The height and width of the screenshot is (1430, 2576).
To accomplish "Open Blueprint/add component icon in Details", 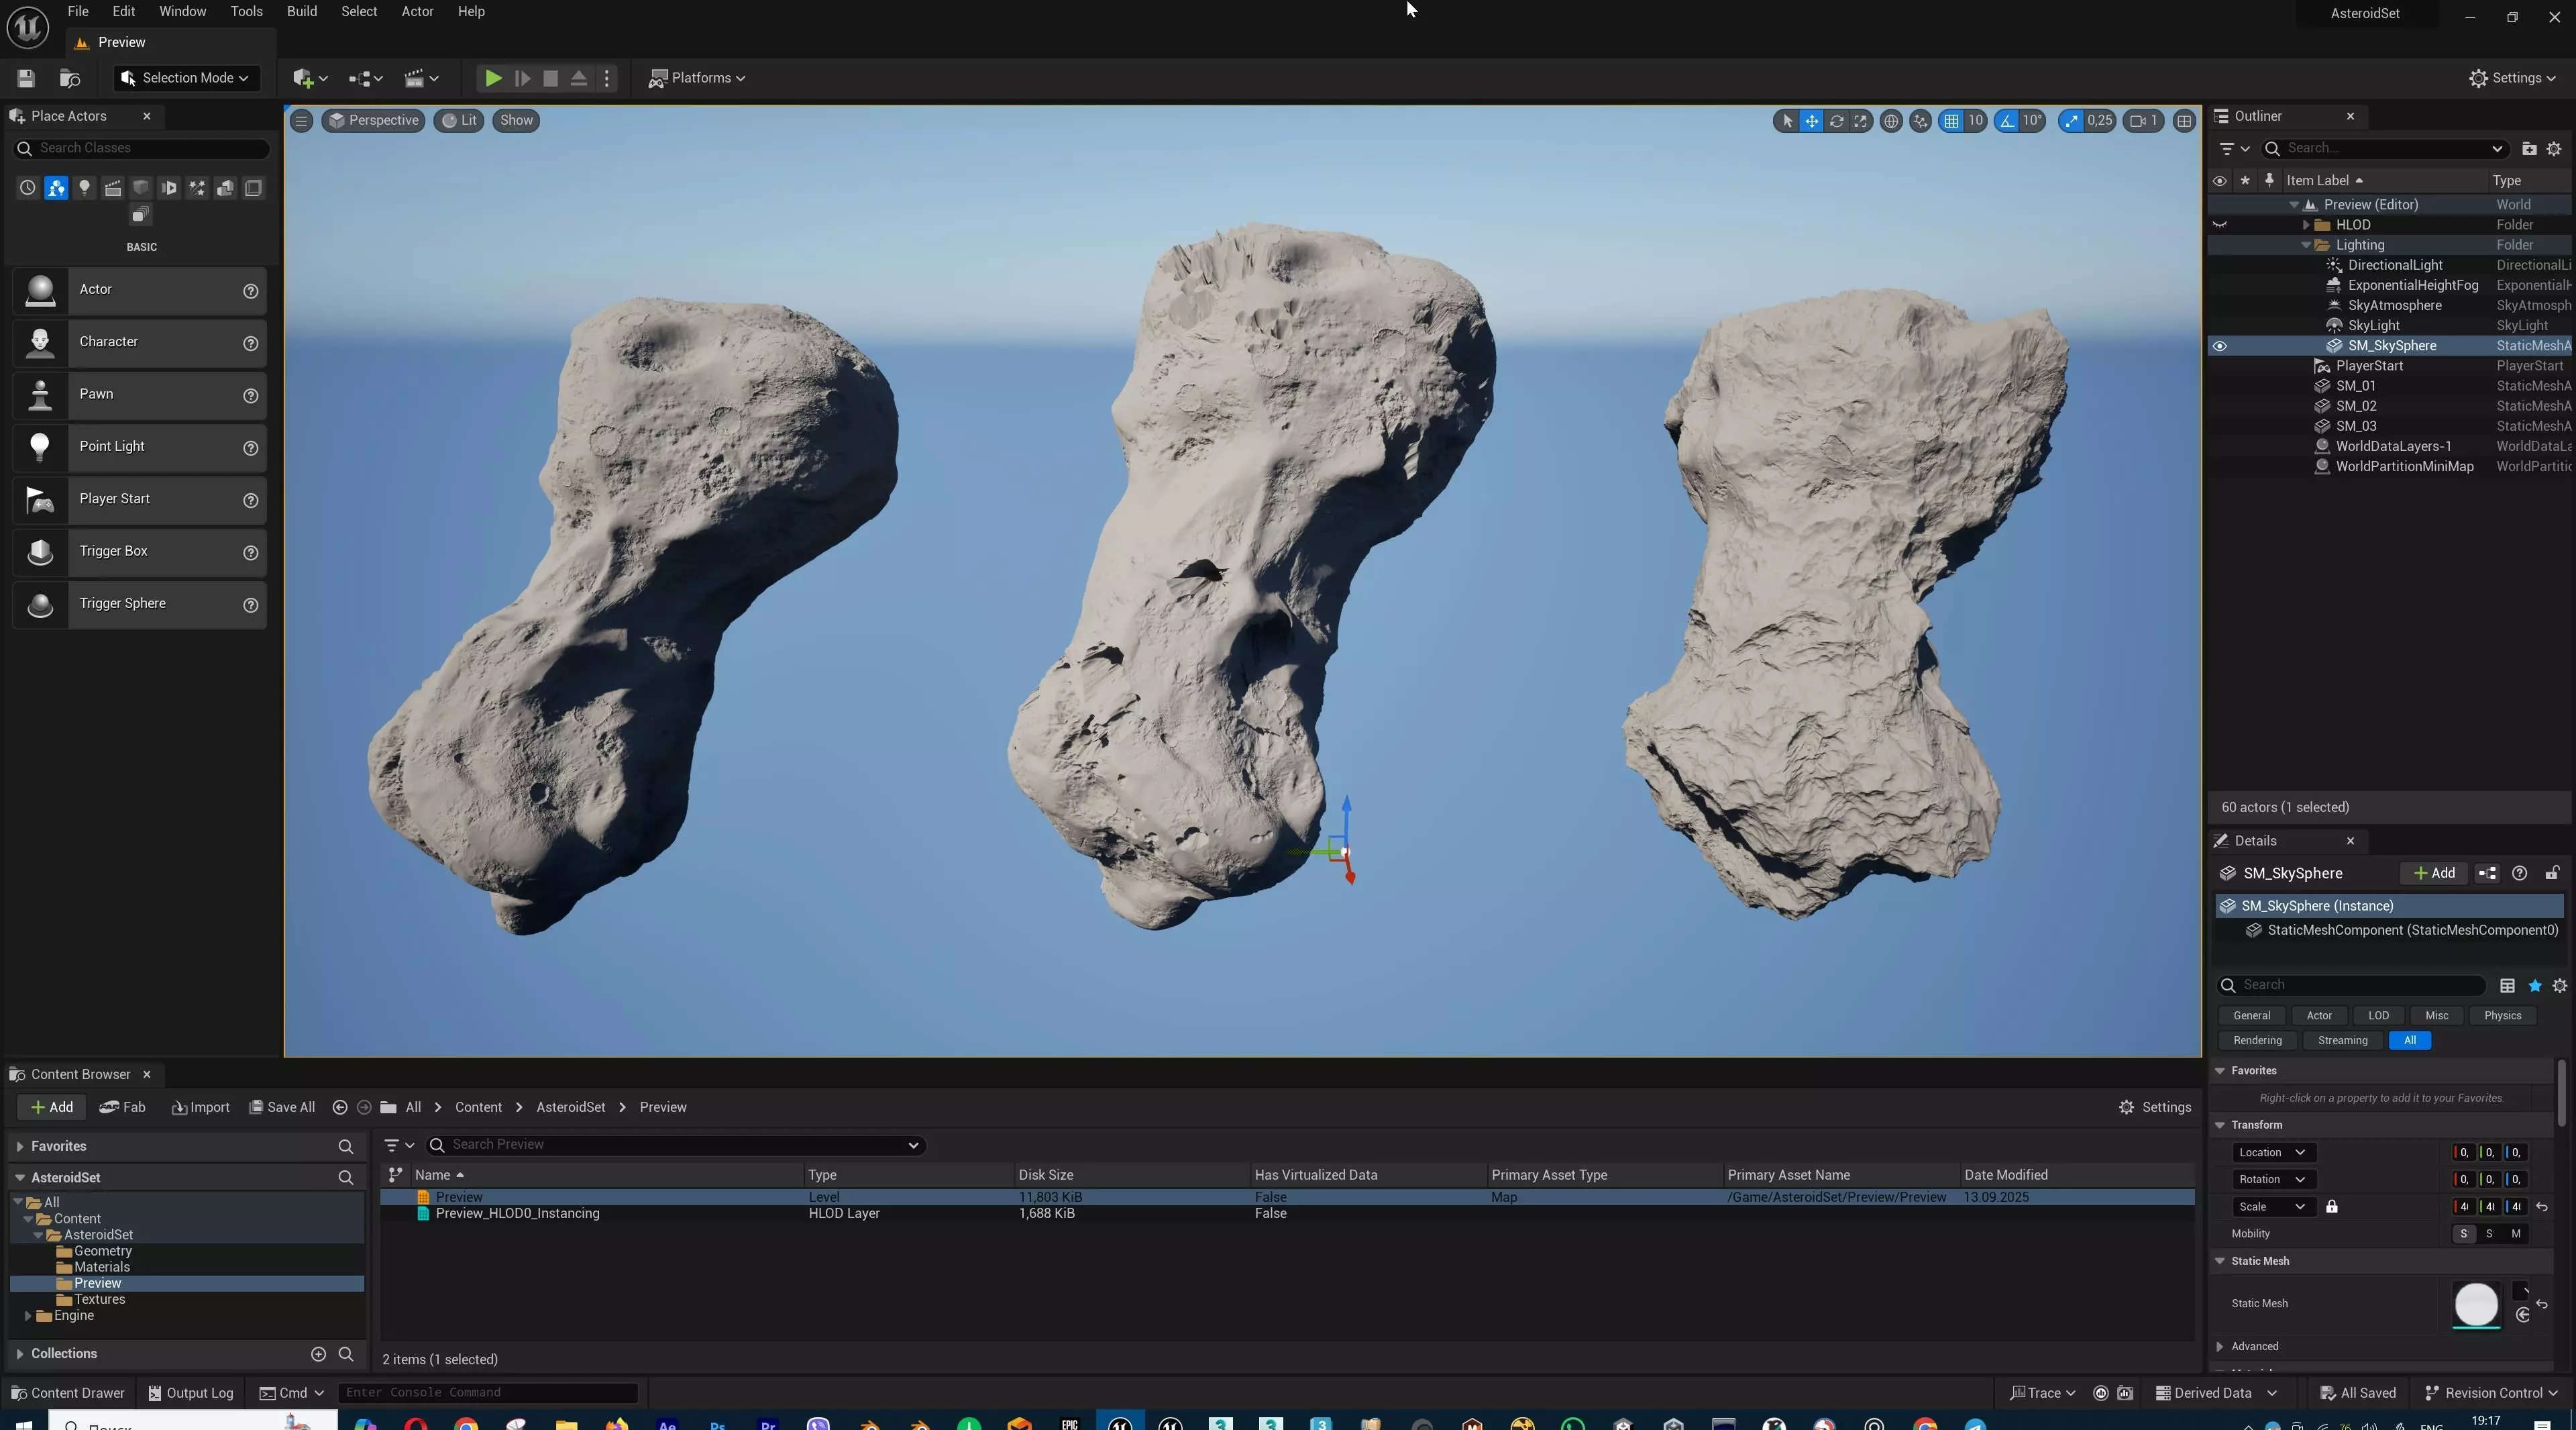I will [x=2487, y=874].
